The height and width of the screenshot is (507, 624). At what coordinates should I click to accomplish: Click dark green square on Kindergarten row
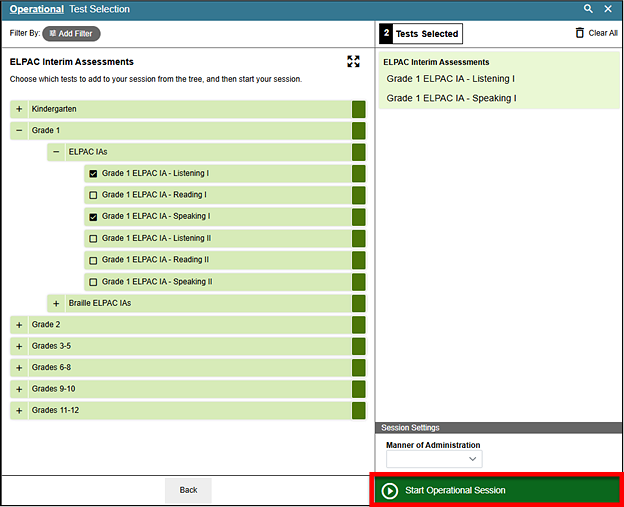359,109
